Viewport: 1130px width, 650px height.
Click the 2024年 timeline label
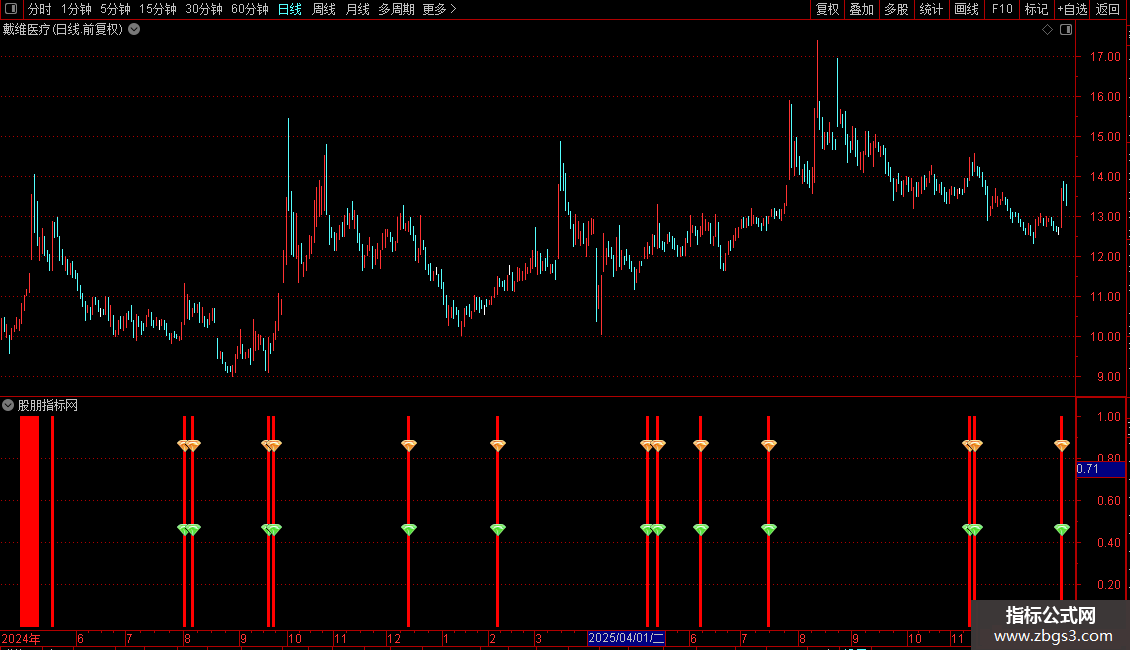coord(21,638)
